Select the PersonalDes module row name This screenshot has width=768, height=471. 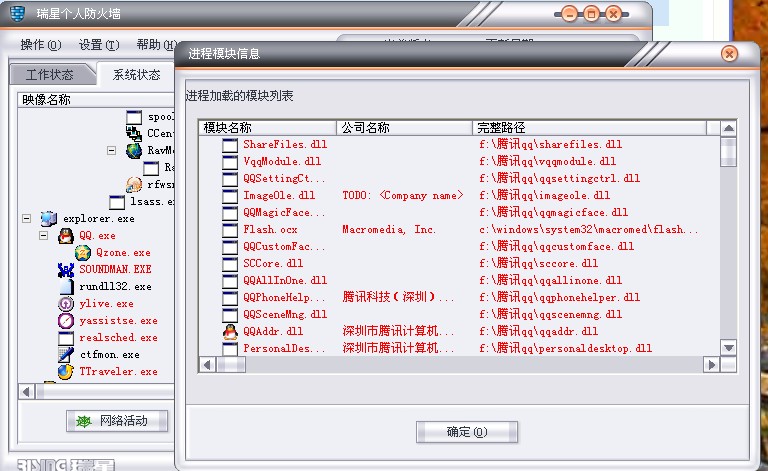click(284, 348)
